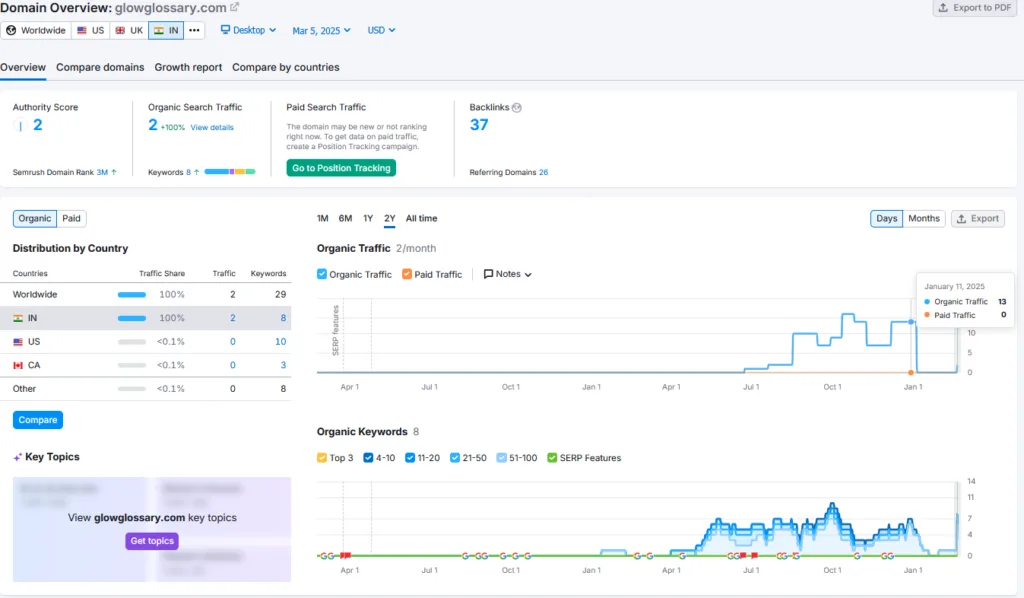The image size is (1024, 598).
Task: Select the Paid toggle button
Action: pyautogui.click(x=71, y=219)
